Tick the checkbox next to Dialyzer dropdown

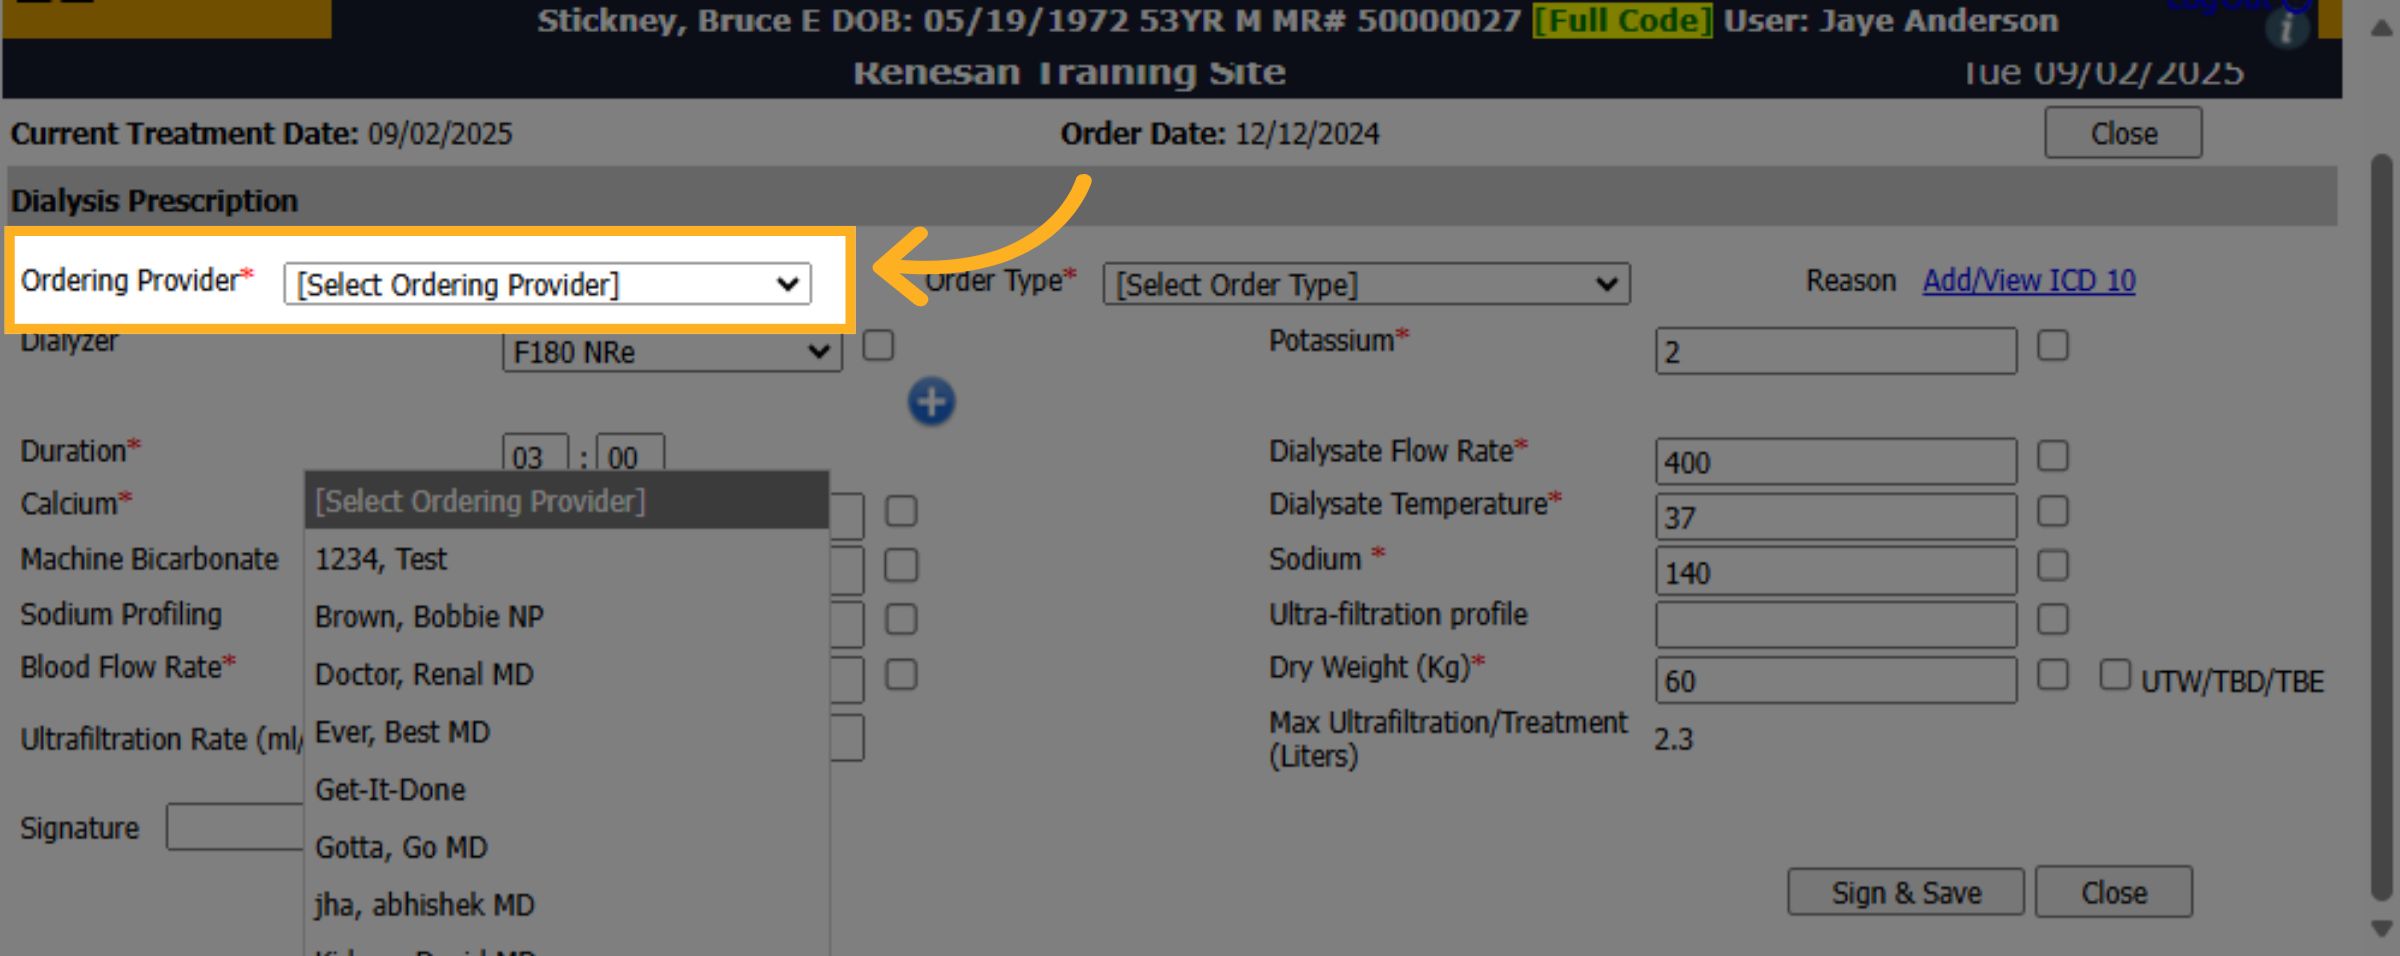[878, 345]
